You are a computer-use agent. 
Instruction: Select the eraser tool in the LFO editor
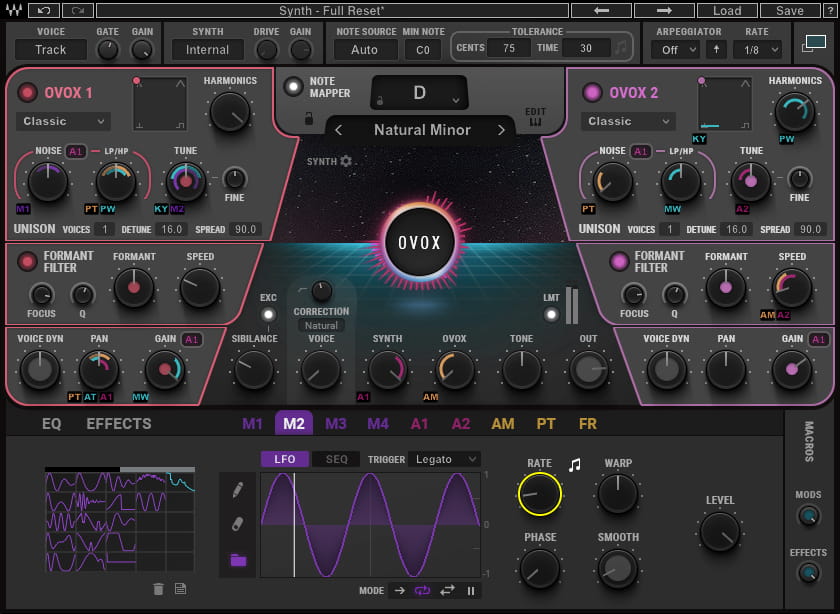click(238, 520)
